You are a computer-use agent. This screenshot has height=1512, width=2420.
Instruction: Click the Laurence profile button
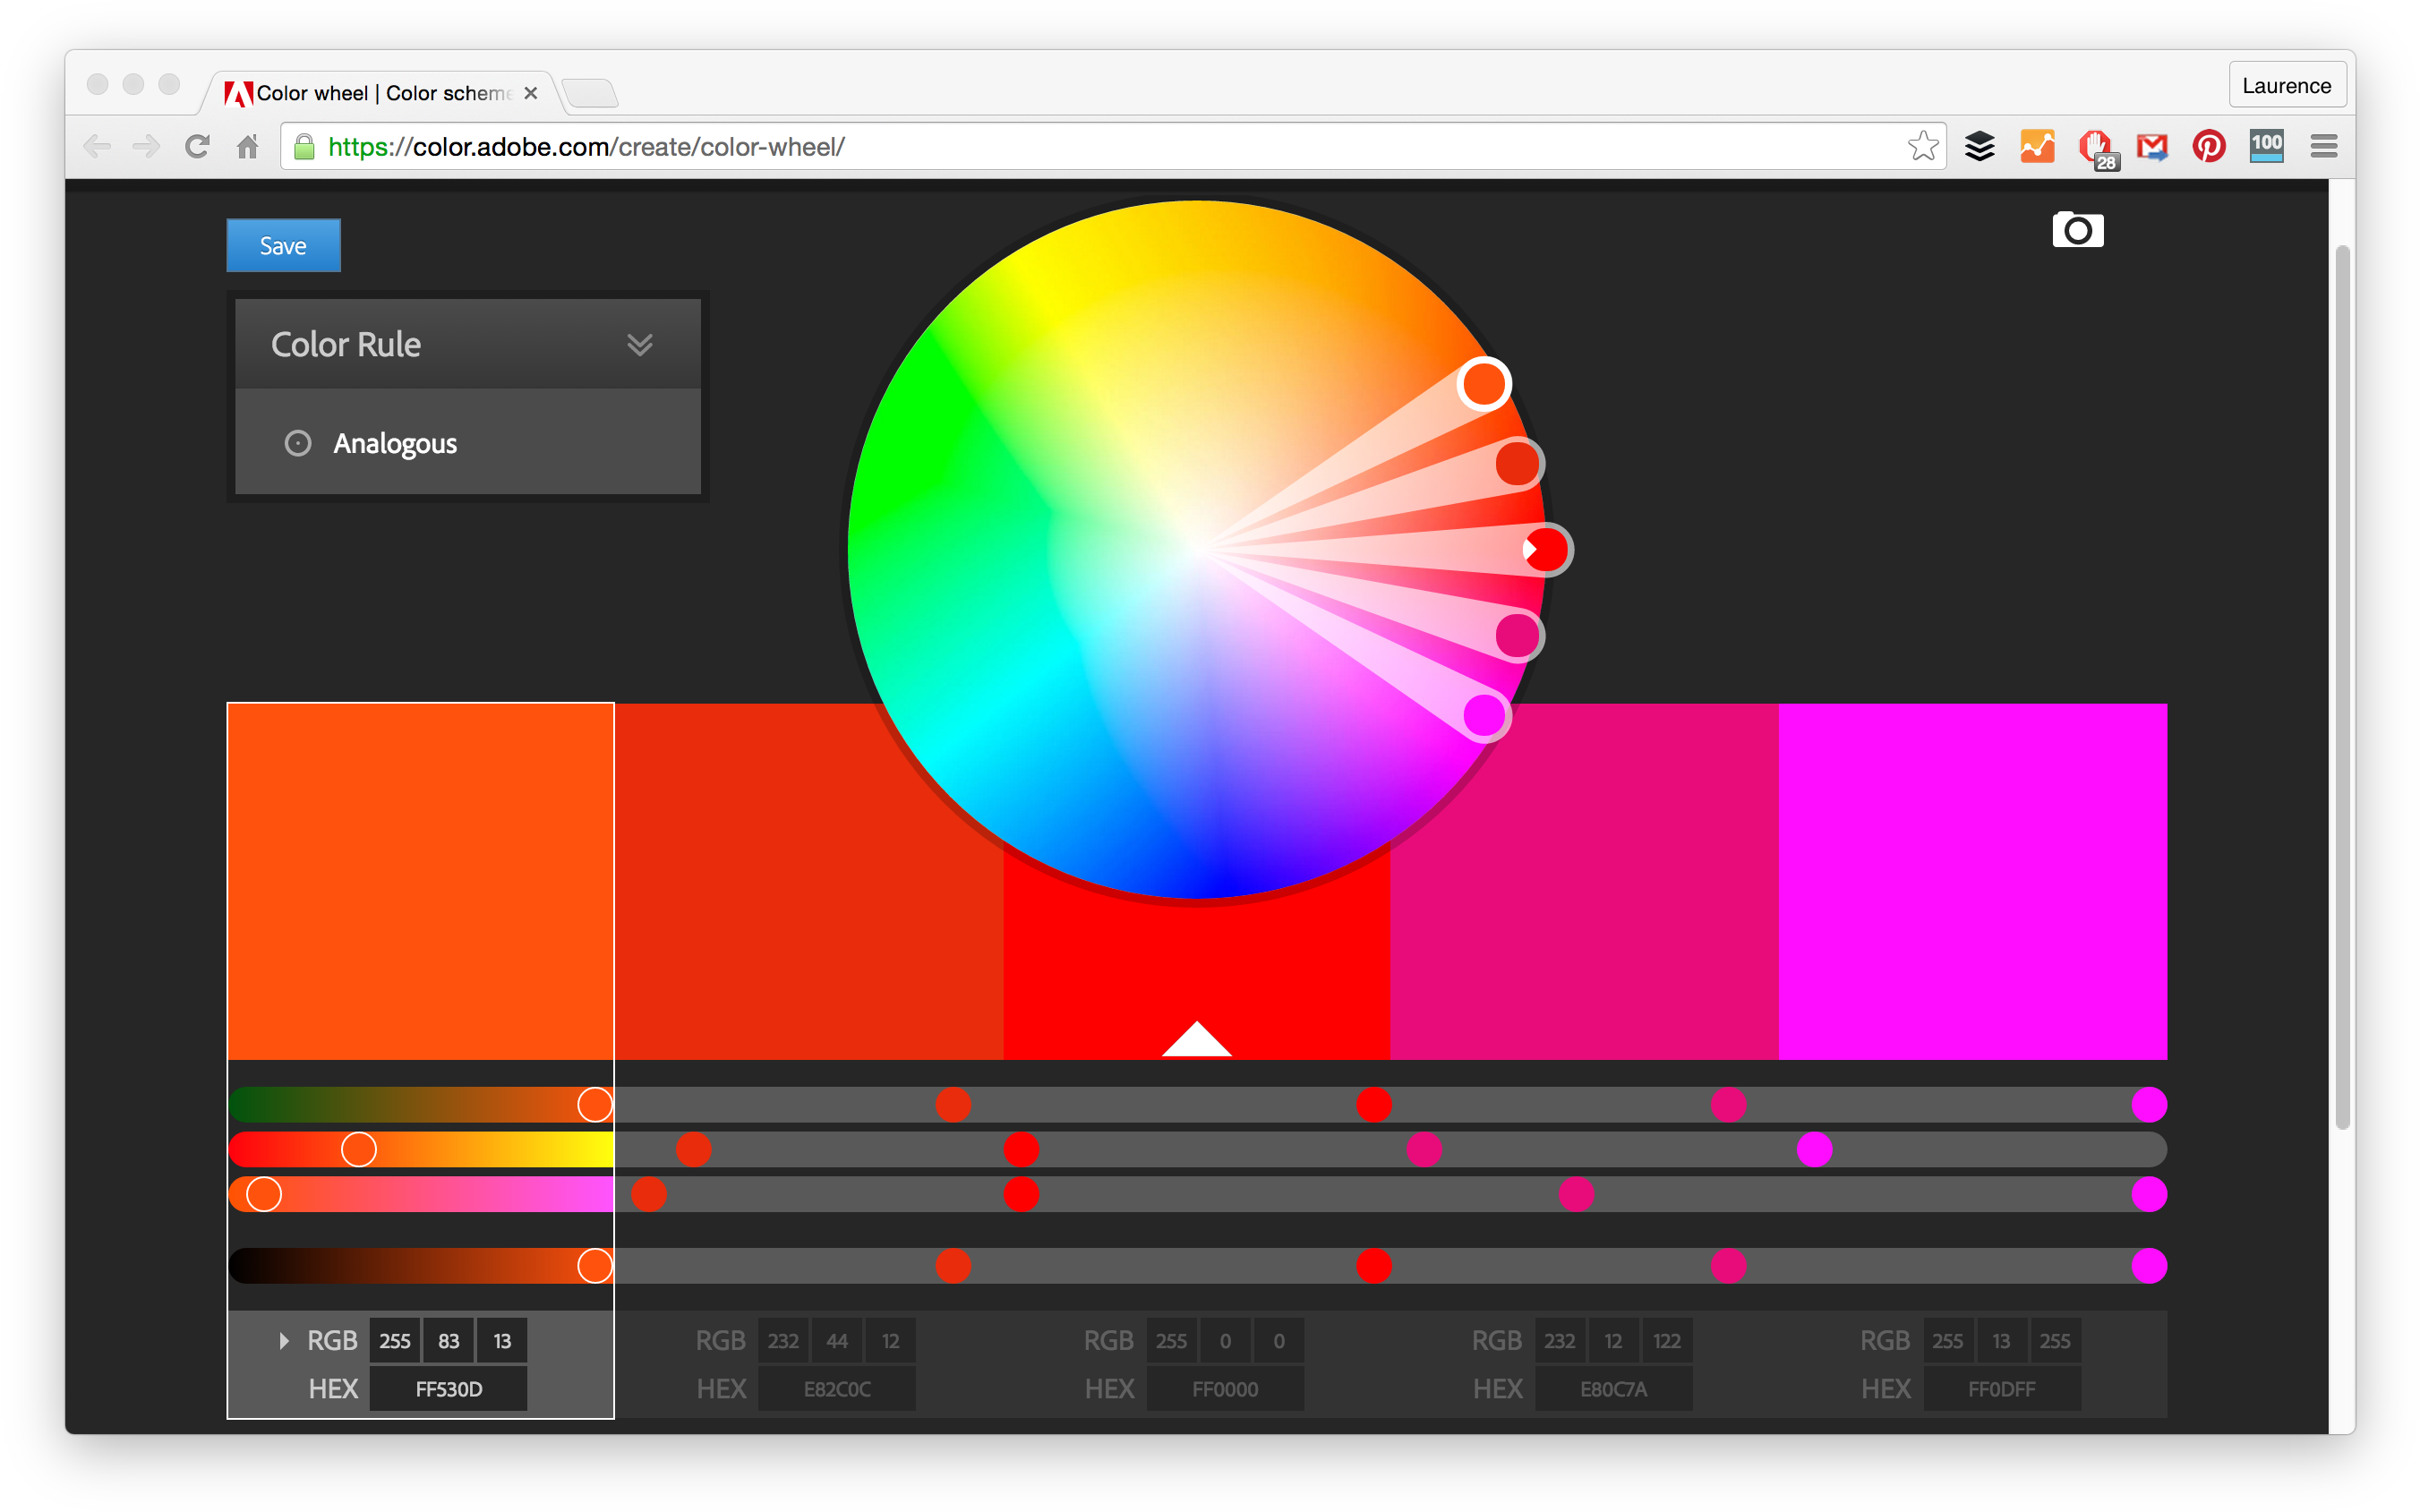tap(2287, 85)
